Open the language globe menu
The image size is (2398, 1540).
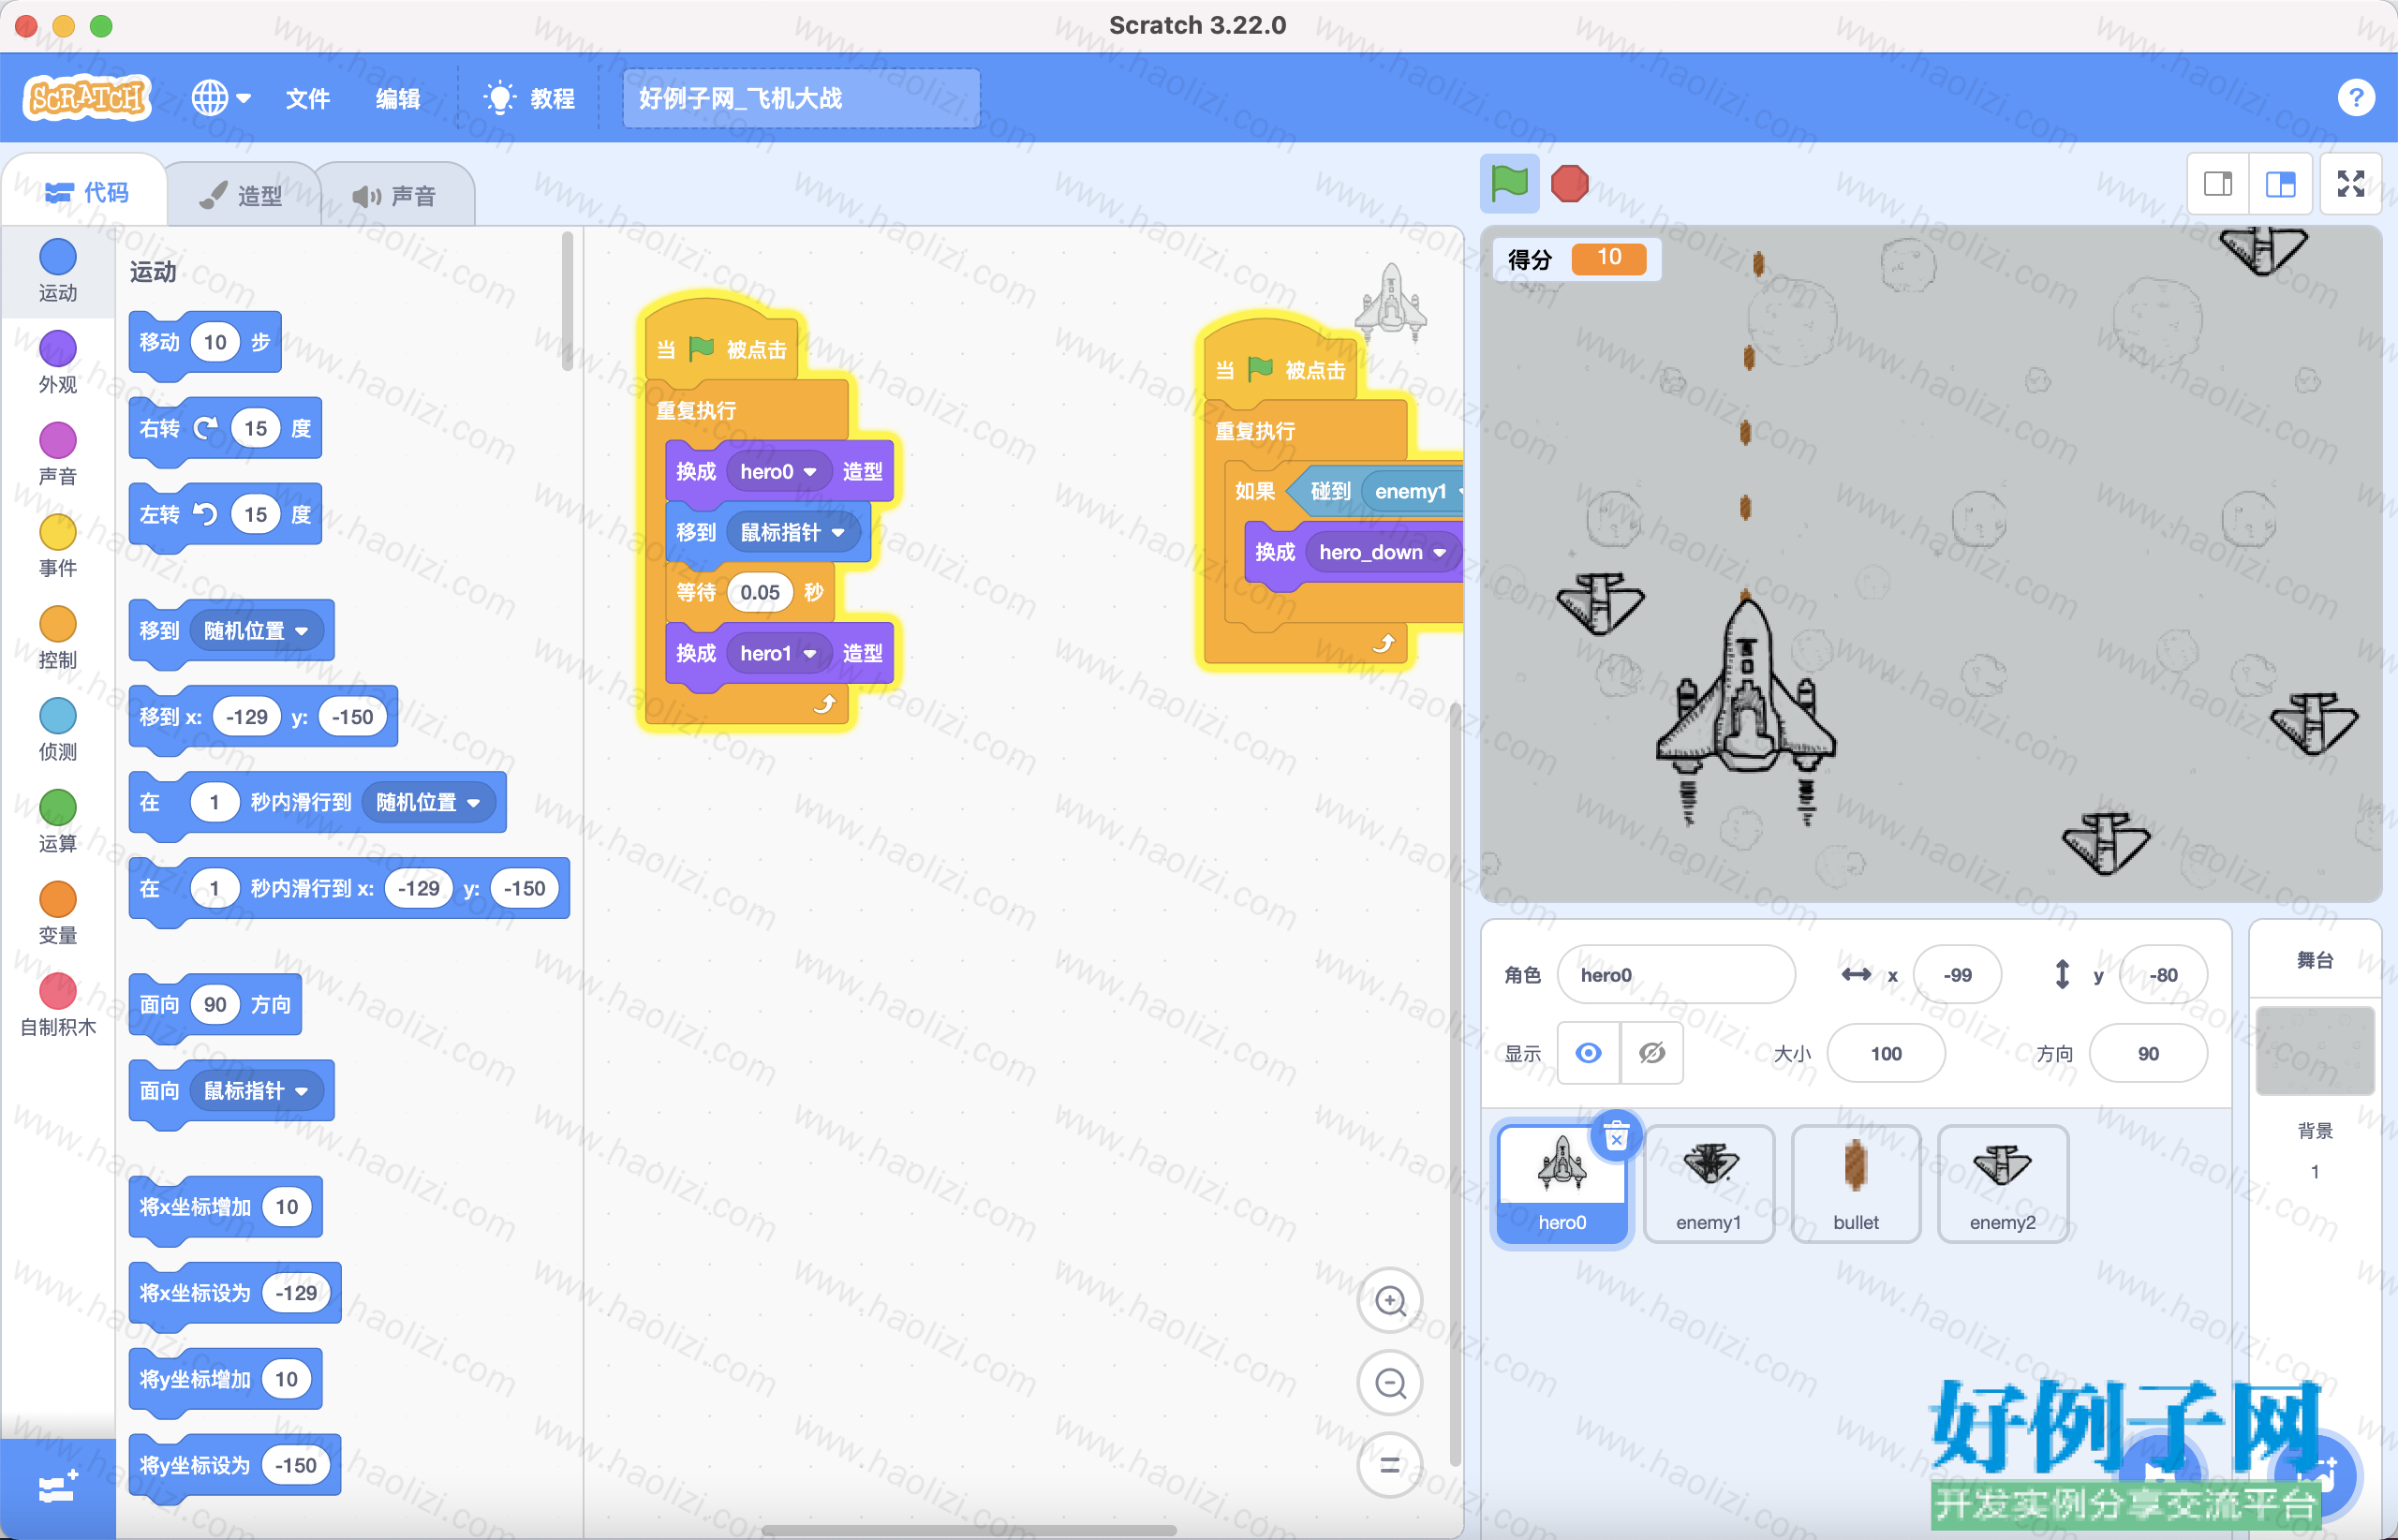[221, 98]
